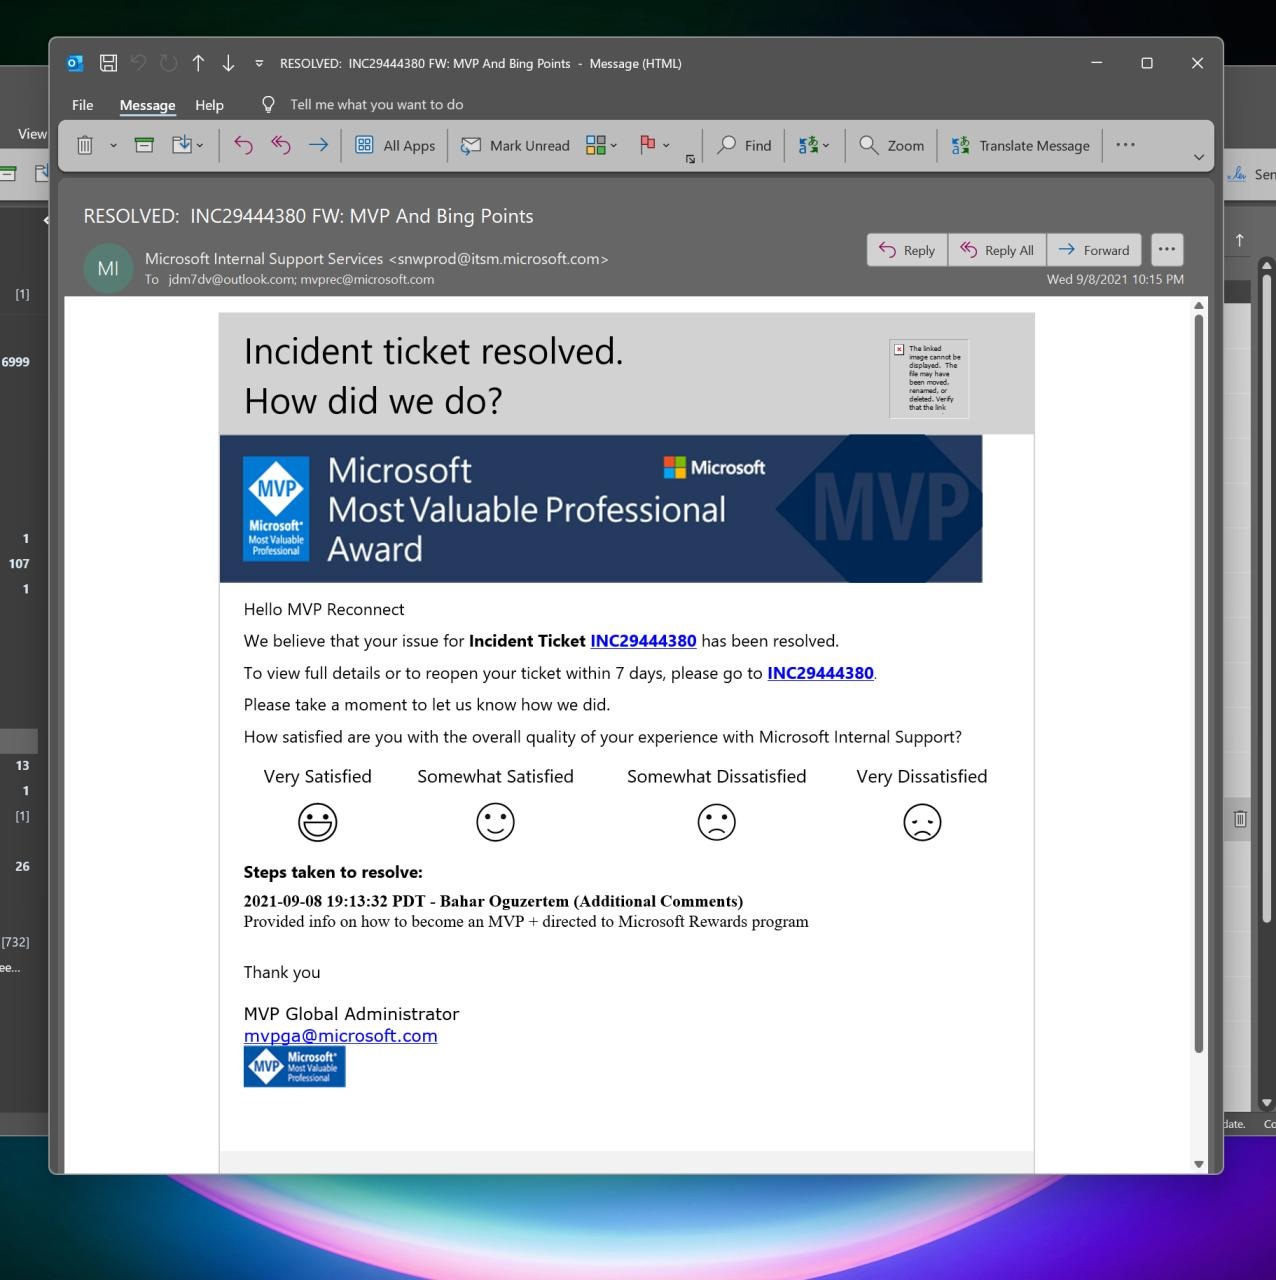The height and width of the screenshot is (1280, 1276).
Task: Click the Reply arrow icon in ribbon
Action: coord(243,145)
